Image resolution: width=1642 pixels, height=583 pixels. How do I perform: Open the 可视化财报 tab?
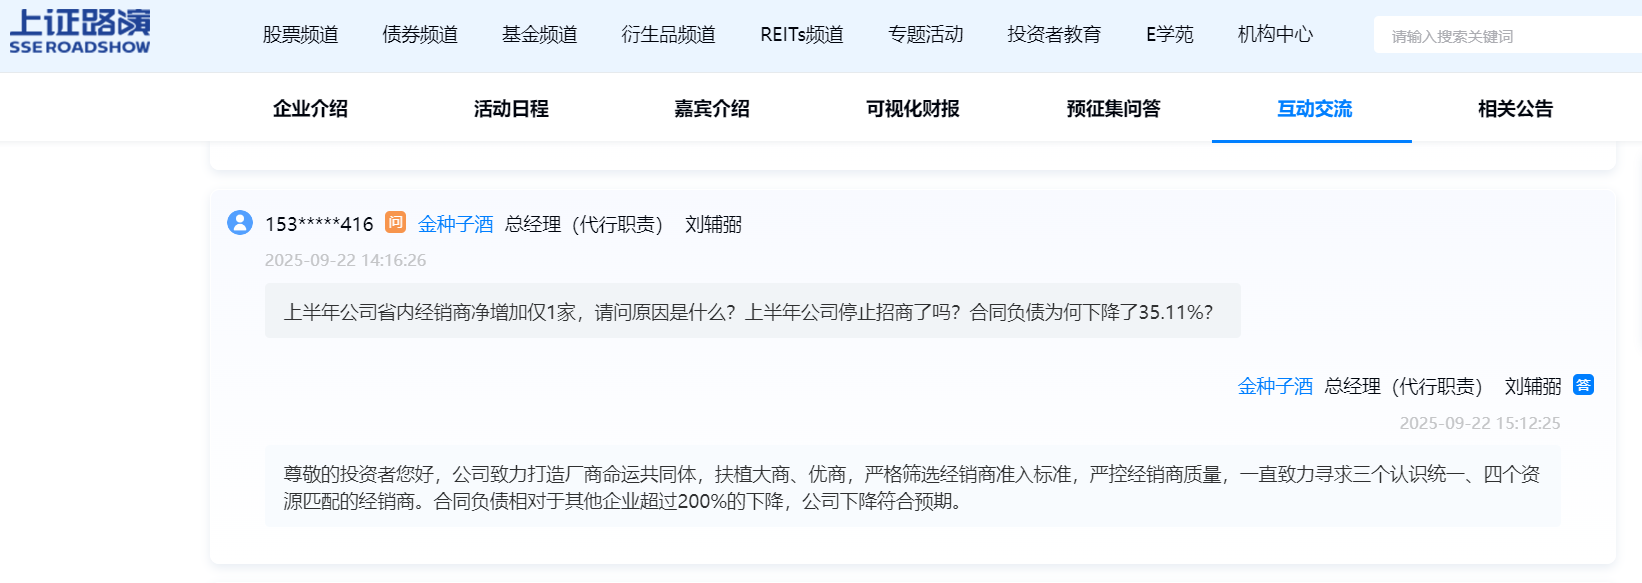[x=912, y=109]
